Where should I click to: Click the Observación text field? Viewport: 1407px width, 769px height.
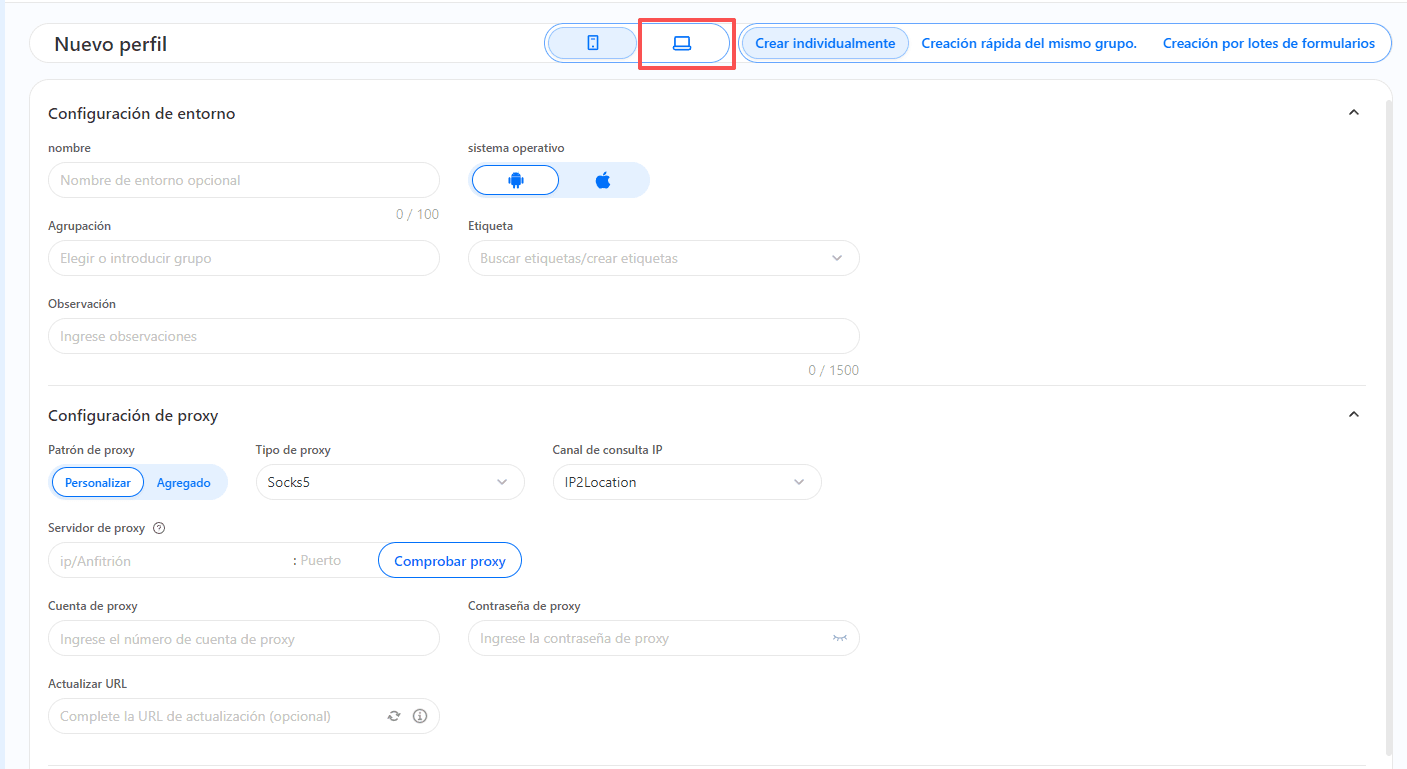(453, 336)
